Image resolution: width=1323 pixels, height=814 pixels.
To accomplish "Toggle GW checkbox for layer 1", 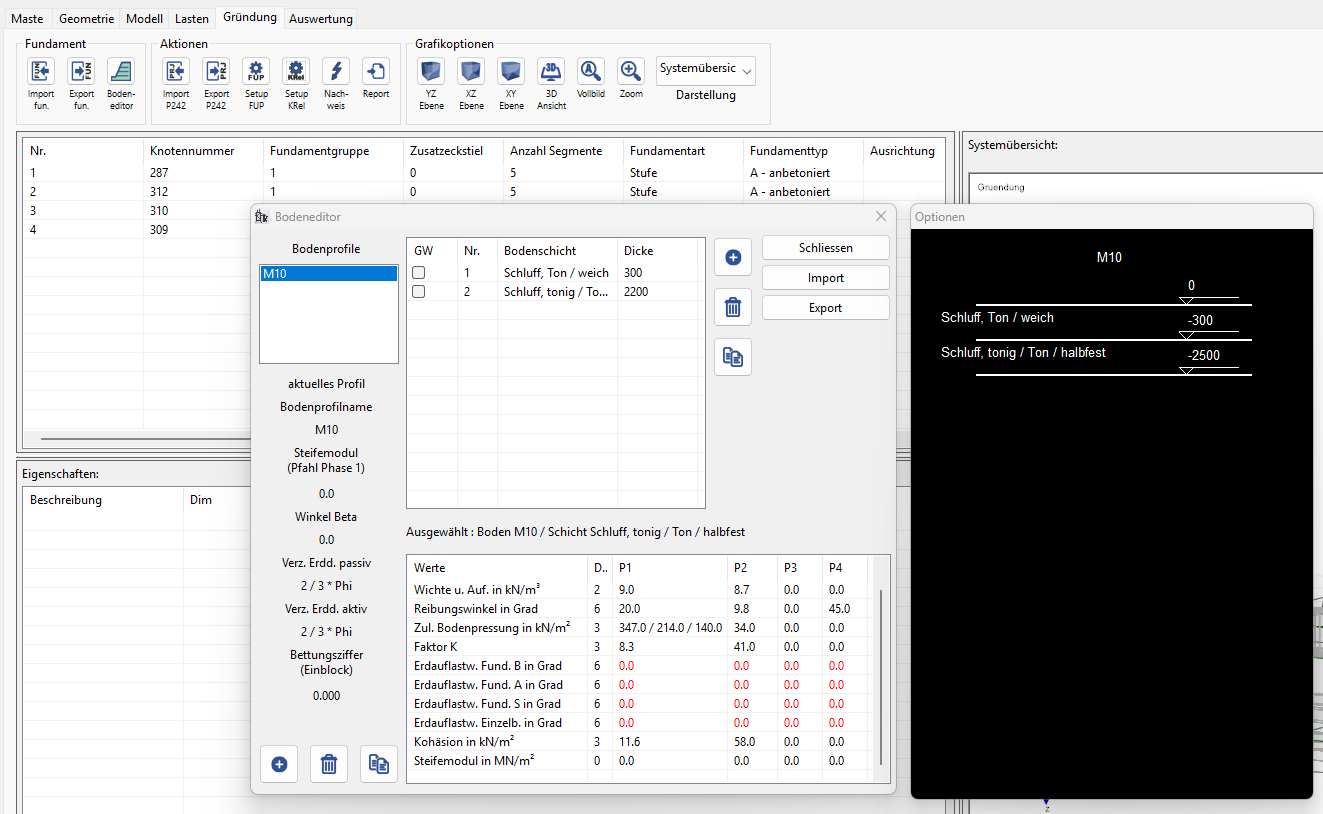I will click(419, 273).
